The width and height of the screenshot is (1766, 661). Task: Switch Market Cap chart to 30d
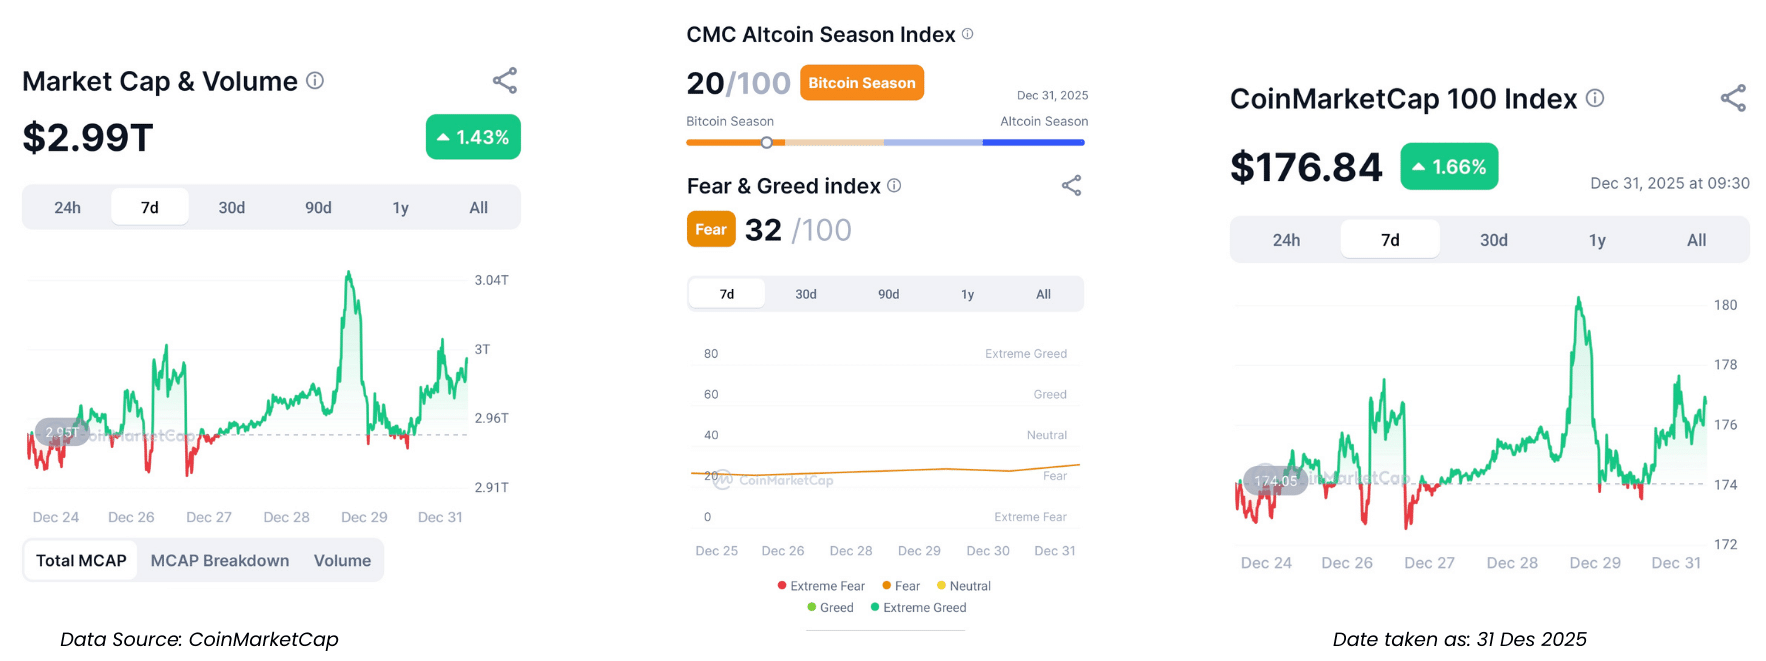(232, 208)
